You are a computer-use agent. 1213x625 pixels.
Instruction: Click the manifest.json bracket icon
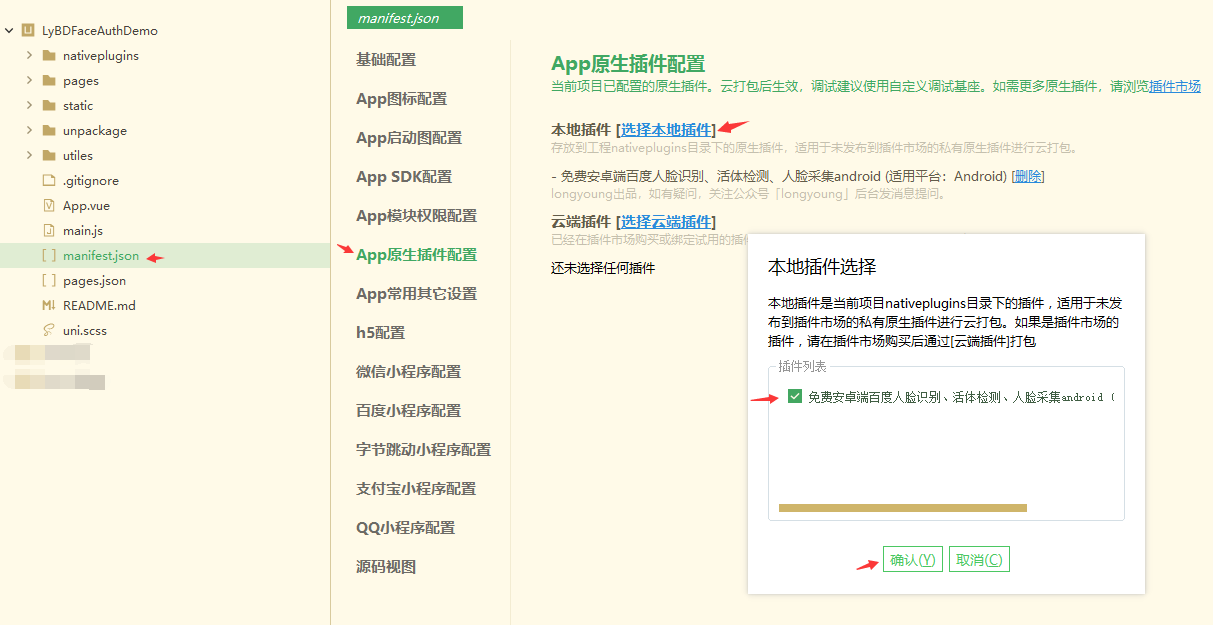[49, 256]
